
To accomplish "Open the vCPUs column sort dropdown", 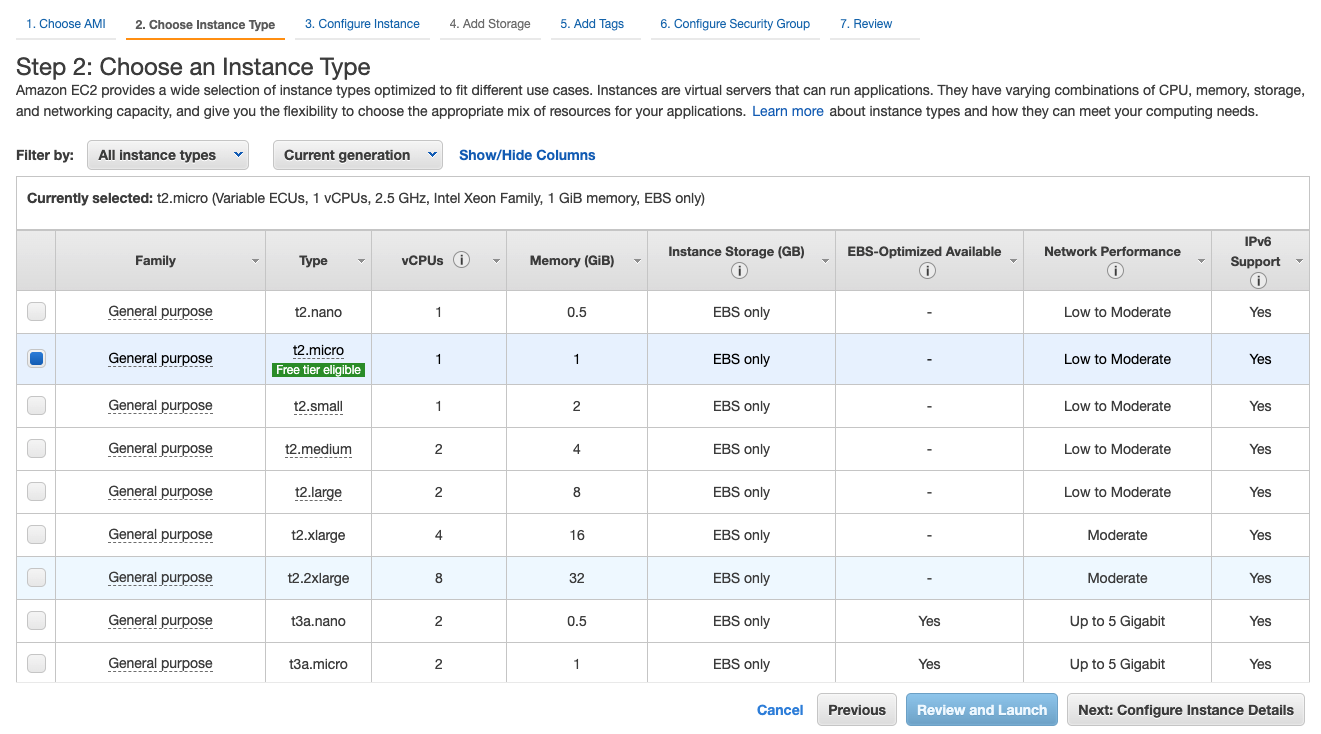I will pyautogui.click(x=496, y=260).
